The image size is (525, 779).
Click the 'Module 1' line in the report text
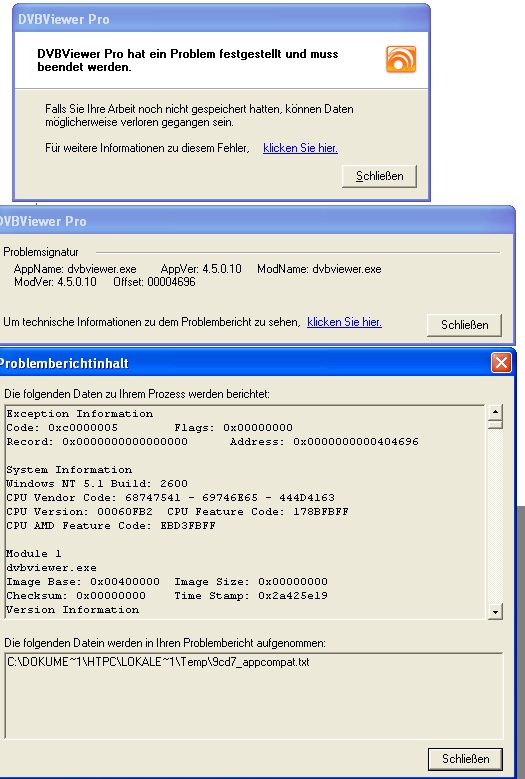[33, 553]
